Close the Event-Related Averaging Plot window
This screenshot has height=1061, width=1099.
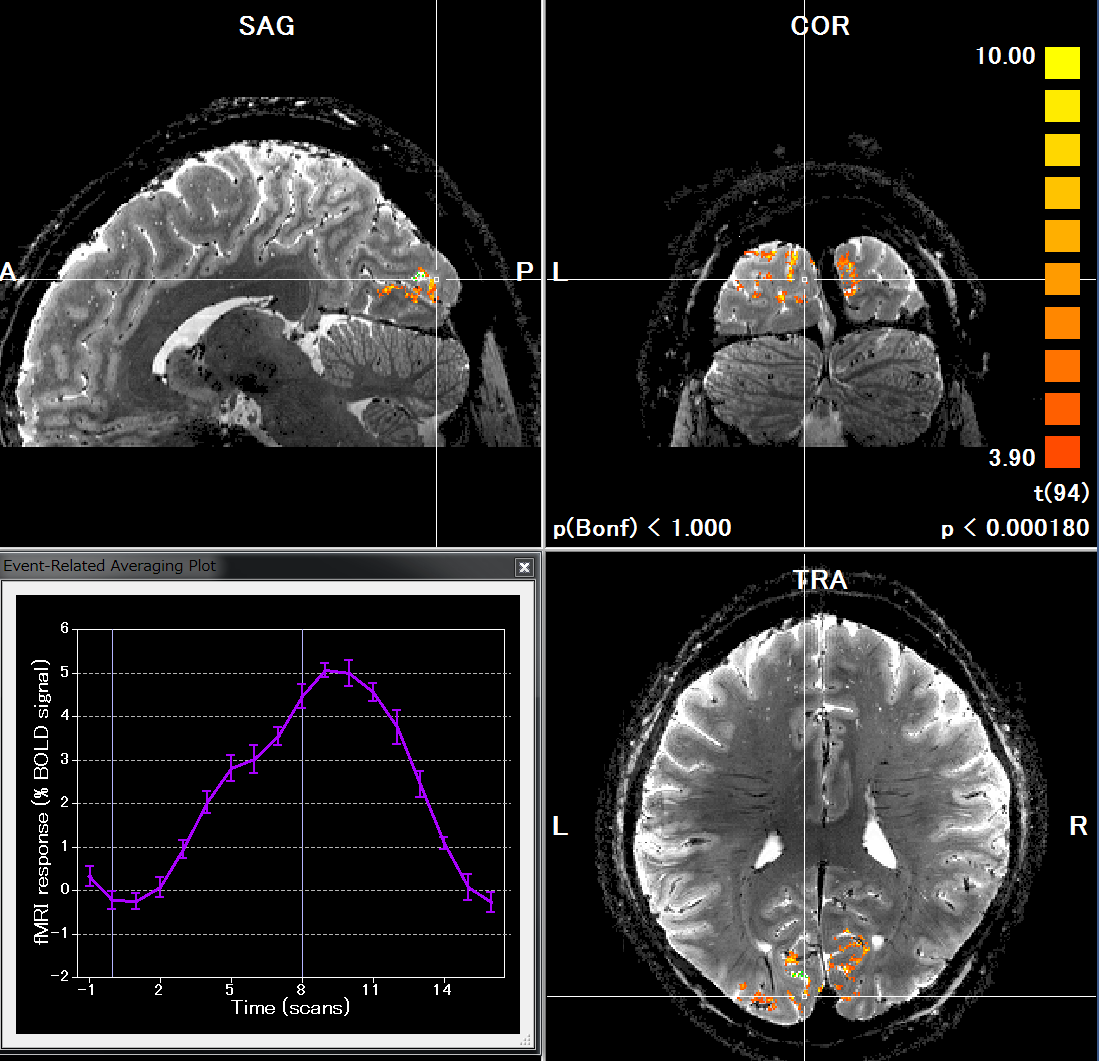523,567
